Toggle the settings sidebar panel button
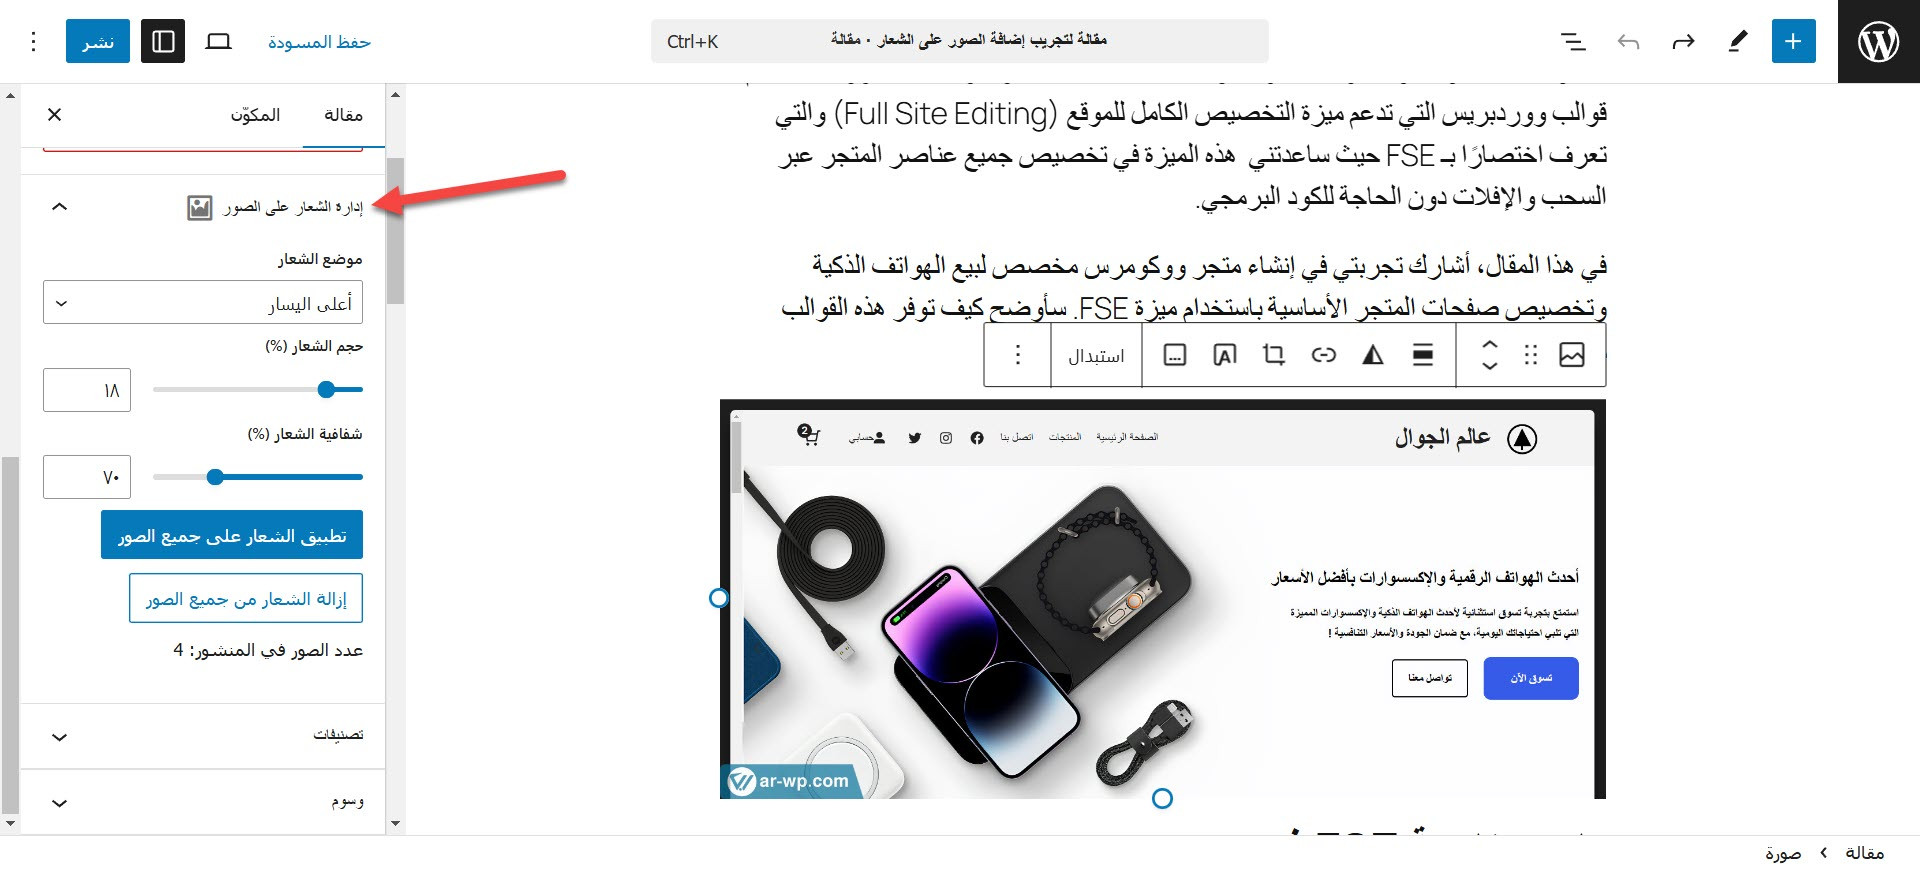The height and width of the screenshot is (869, 1920). click(x=163, y=41)
